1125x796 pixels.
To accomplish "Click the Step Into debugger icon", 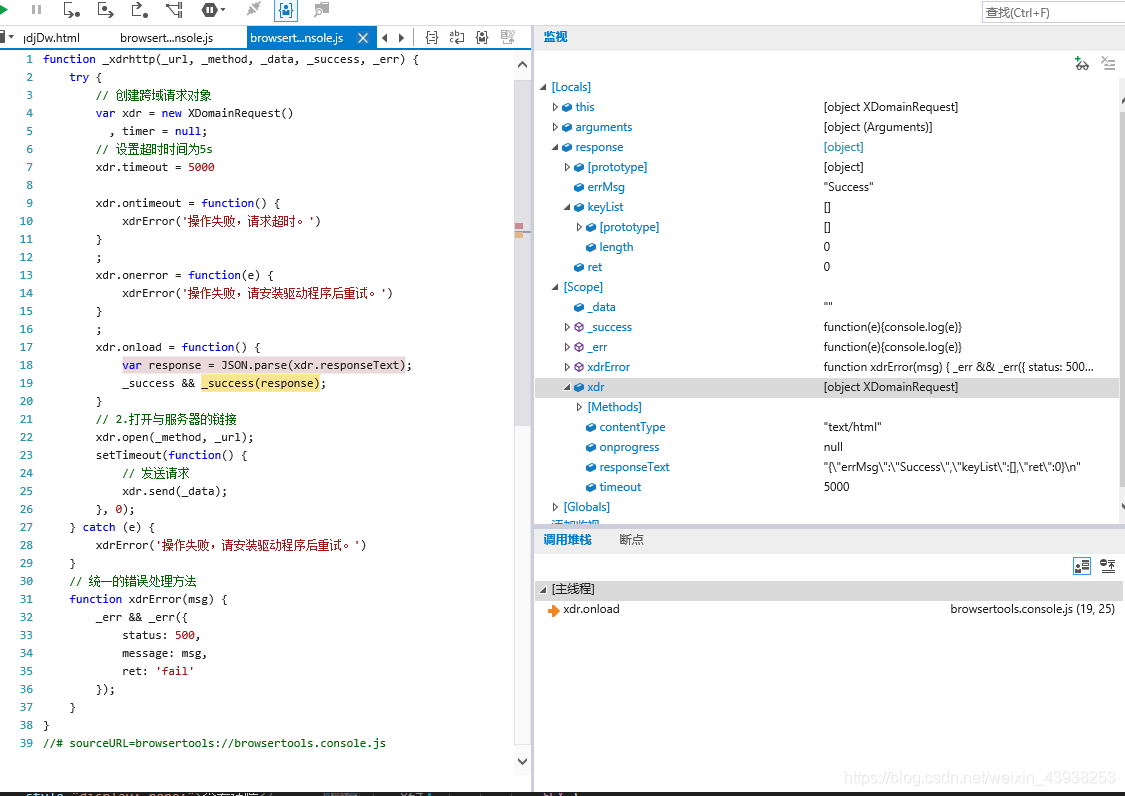I will tap(71, 10).
